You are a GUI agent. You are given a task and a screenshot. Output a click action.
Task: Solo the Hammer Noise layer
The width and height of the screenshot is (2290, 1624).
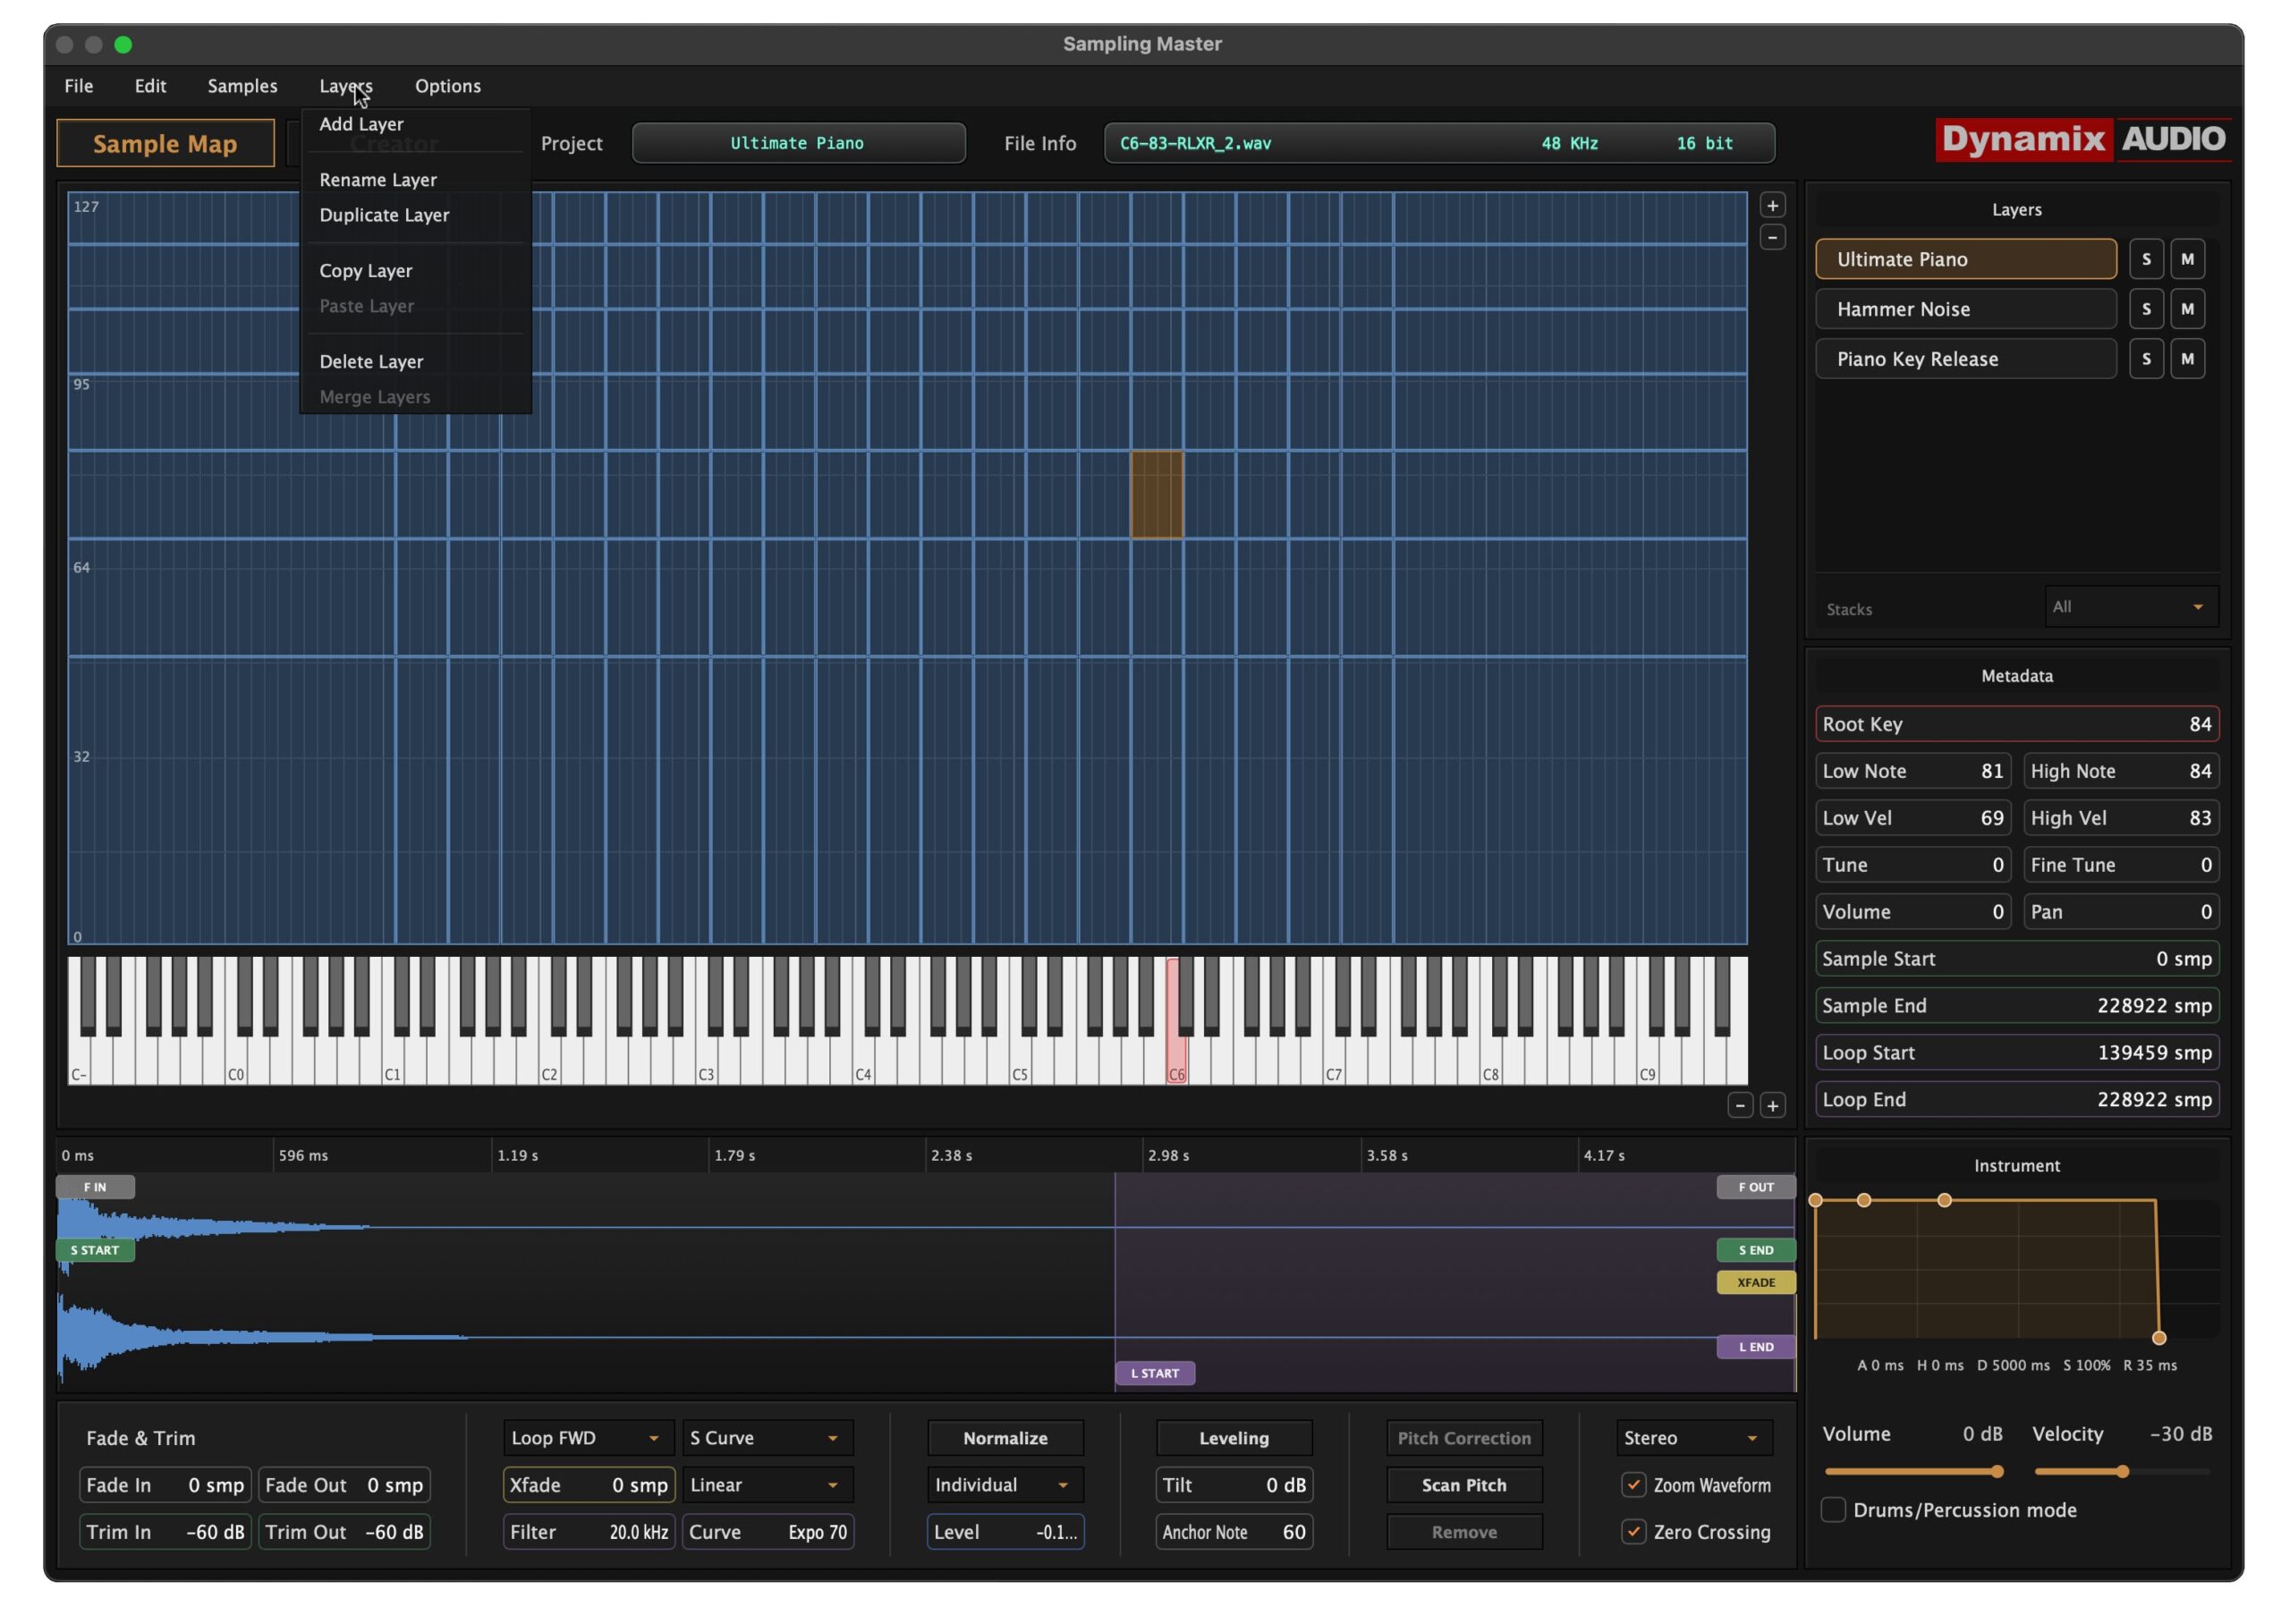2146,309
